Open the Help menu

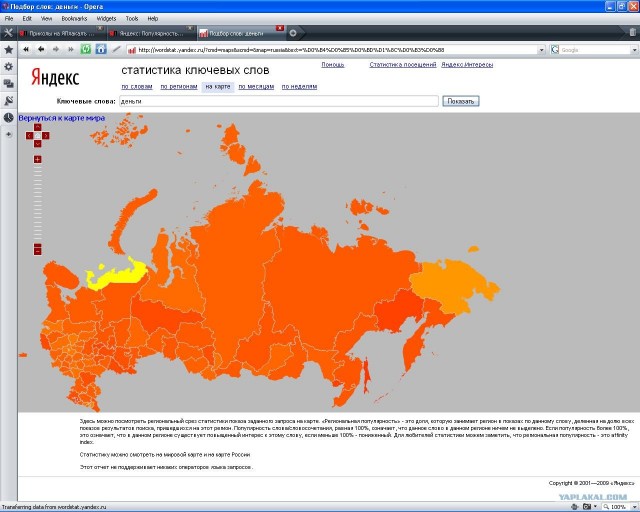coord(153,19)
